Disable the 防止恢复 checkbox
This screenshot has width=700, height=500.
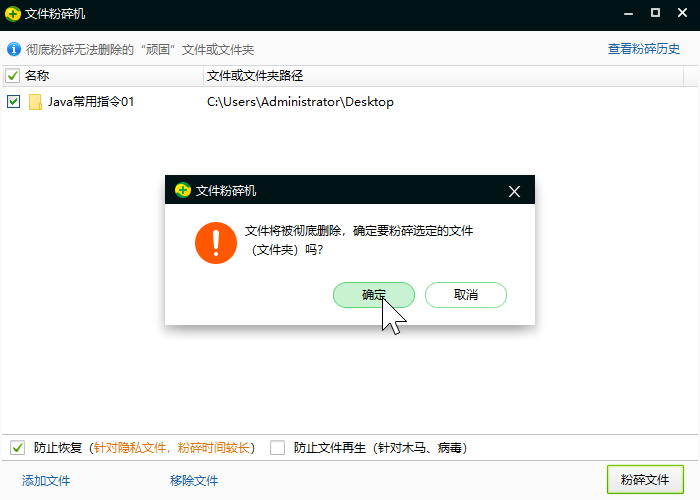pyautogui.click(x=17, y=447)
